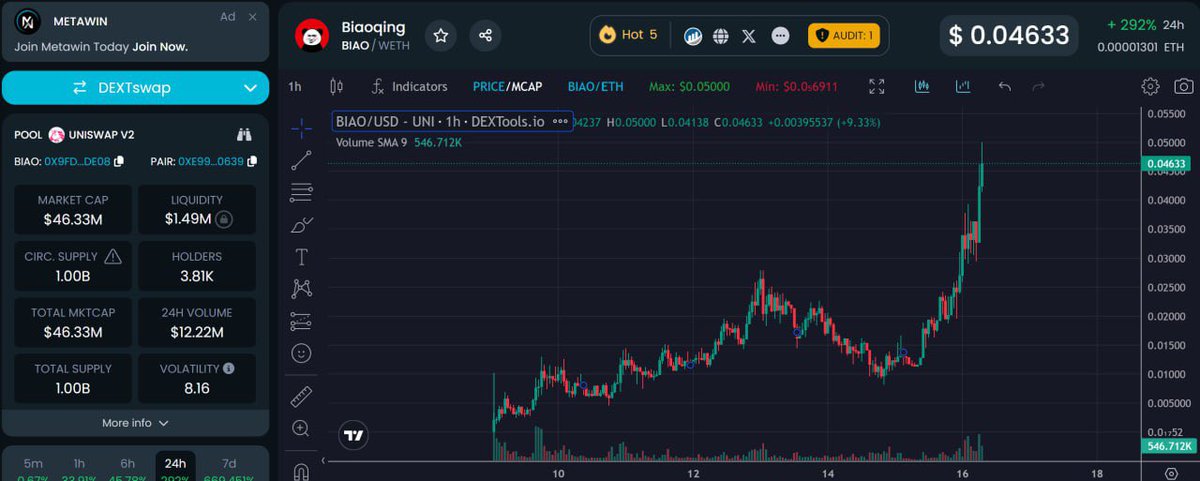Open the token website globe icon
This screenshot has width=1200, height=481.
pos(721,36)
